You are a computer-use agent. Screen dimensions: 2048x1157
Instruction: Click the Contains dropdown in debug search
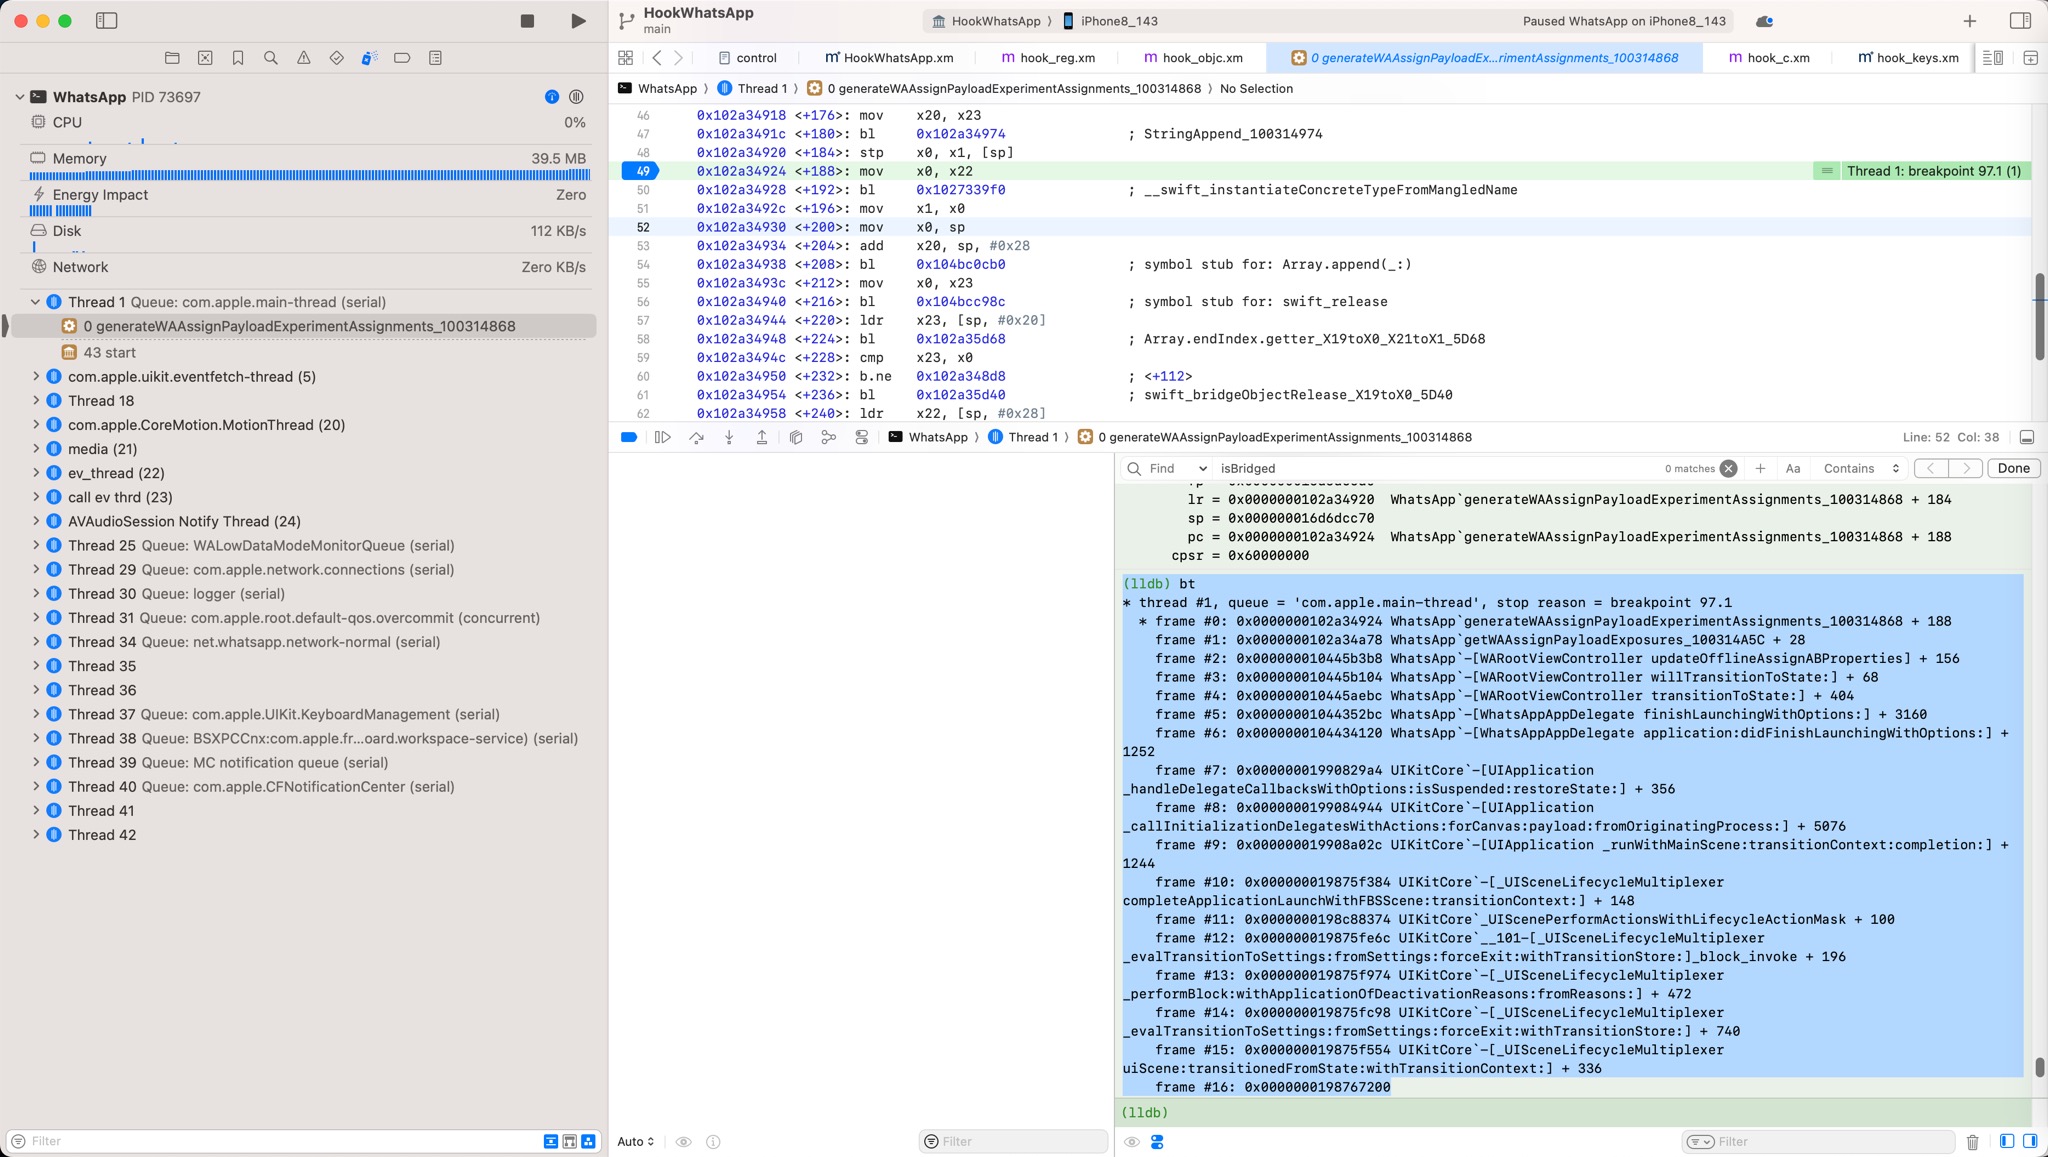tap(1854, 467)
